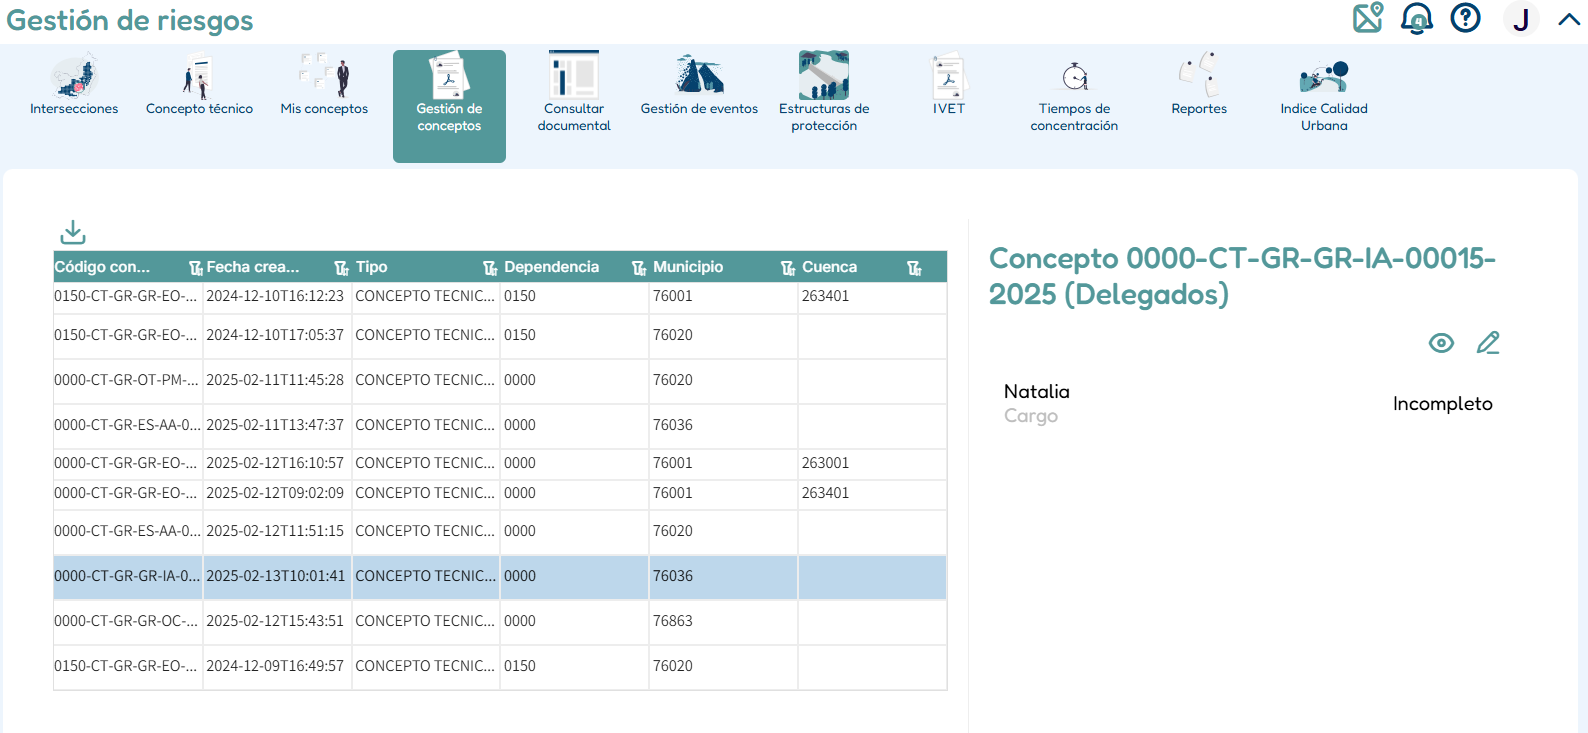The width and height of the screenshot is (1588, 733).
Task: View the concept details via eye icon
Action: (1441, 343)
